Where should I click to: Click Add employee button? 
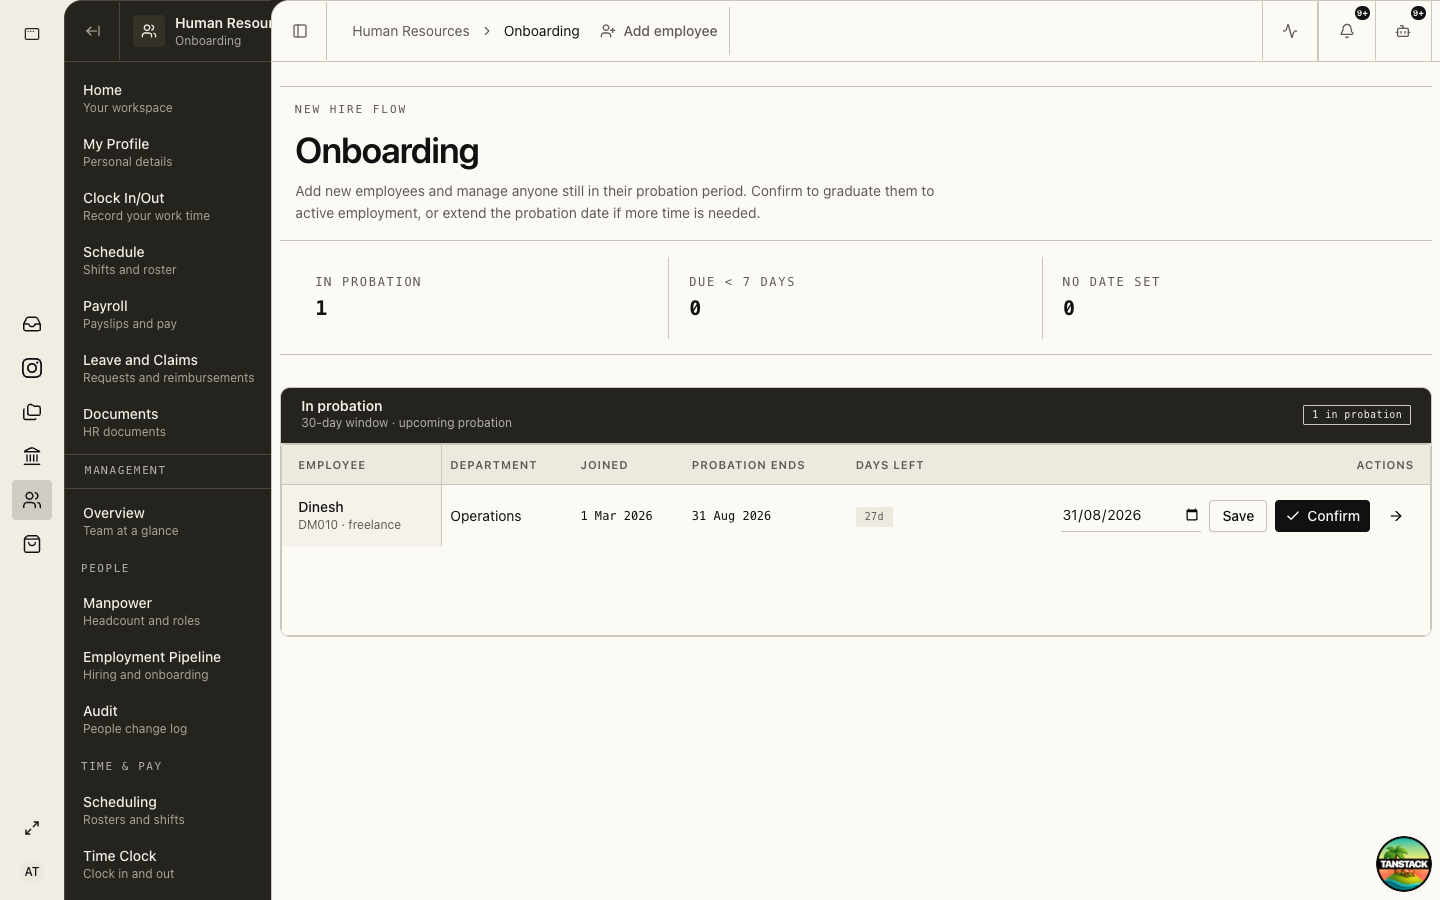(659, 31)
